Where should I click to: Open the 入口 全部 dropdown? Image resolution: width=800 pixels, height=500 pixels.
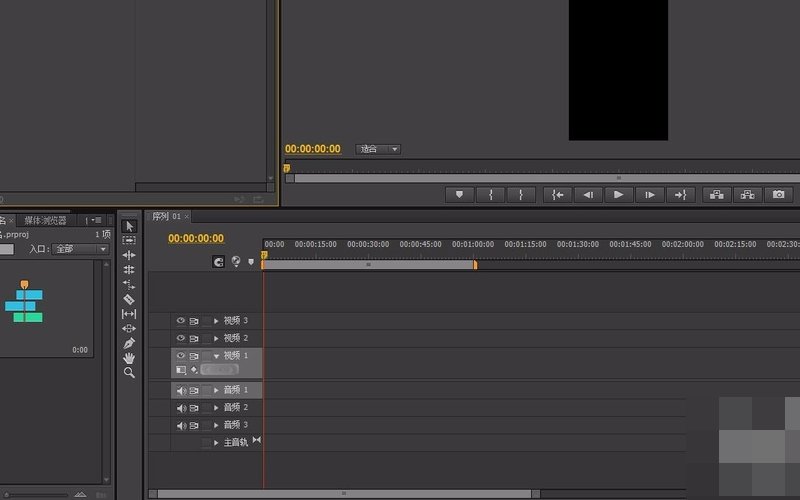[80, 249]
